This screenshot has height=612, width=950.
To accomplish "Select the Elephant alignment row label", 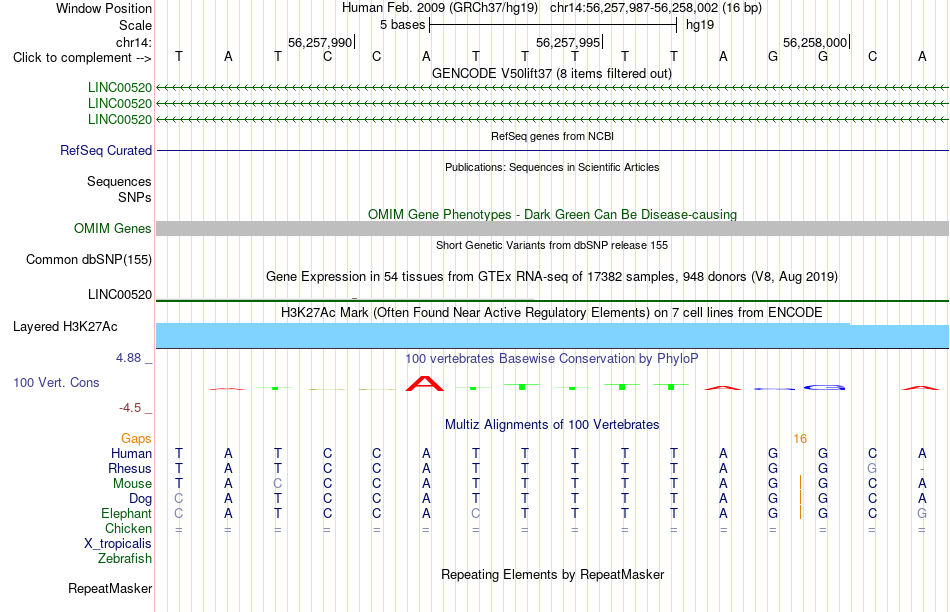I will (x=127, y=513).
